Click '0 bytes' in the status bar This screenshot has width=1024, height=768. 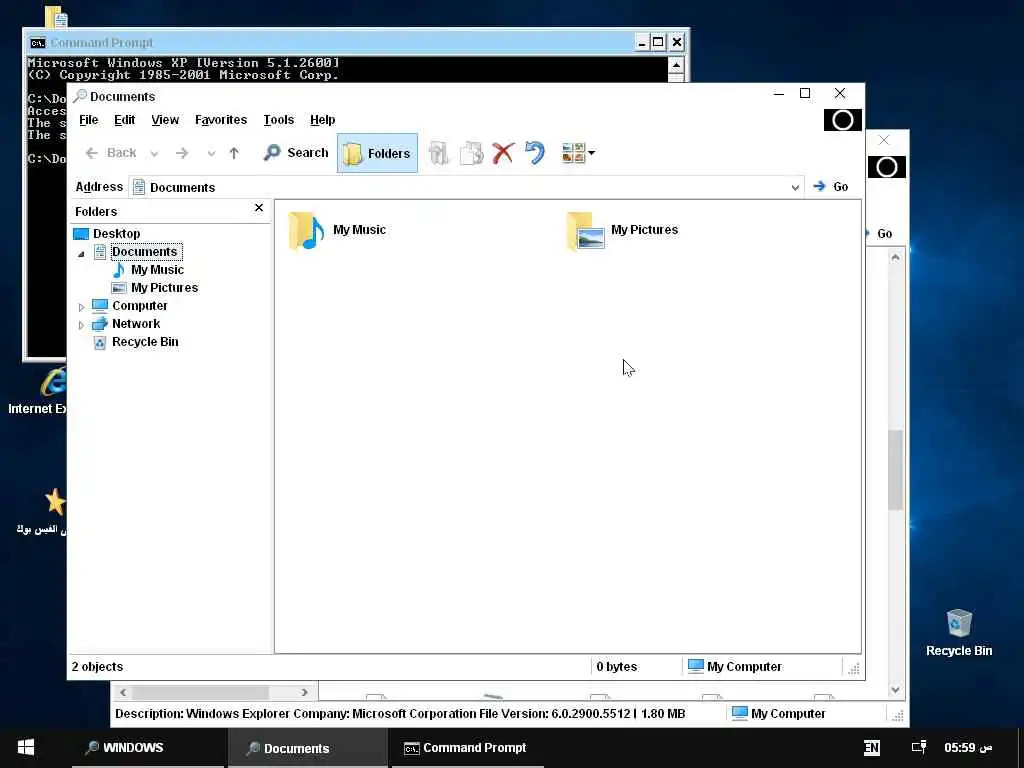(x=616, y=667)
